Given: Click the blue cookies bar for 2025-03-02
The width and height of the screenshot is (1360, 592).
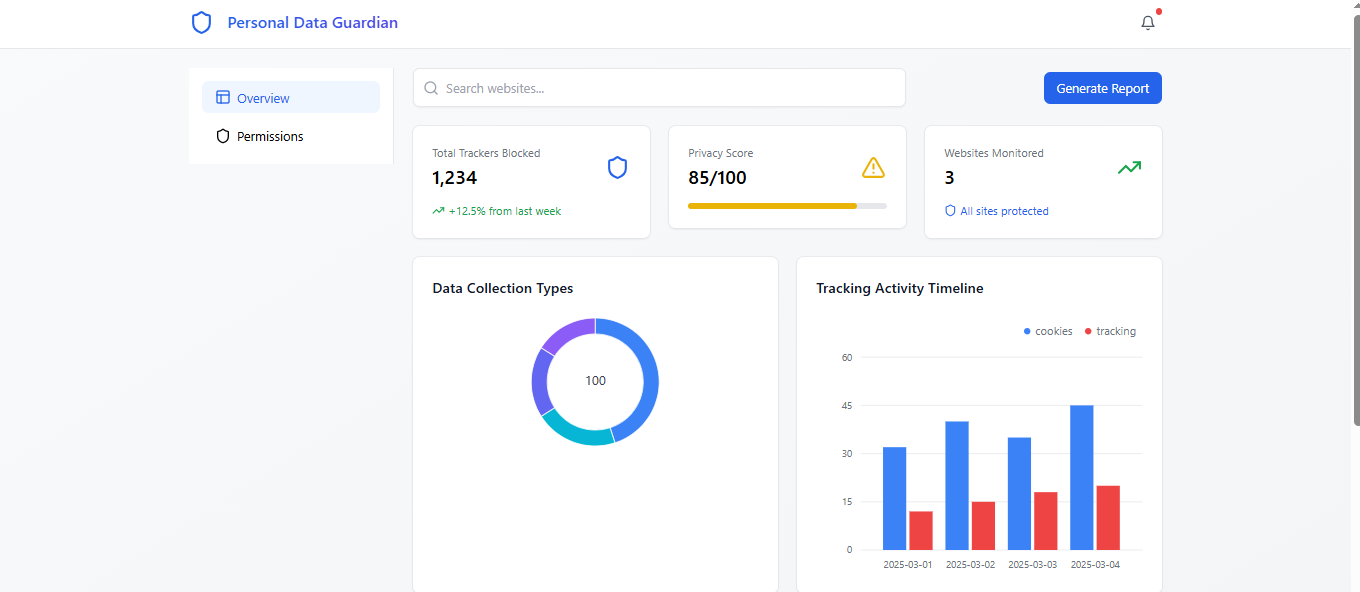Looking at the screenshot, I should [x=957, y=485].
